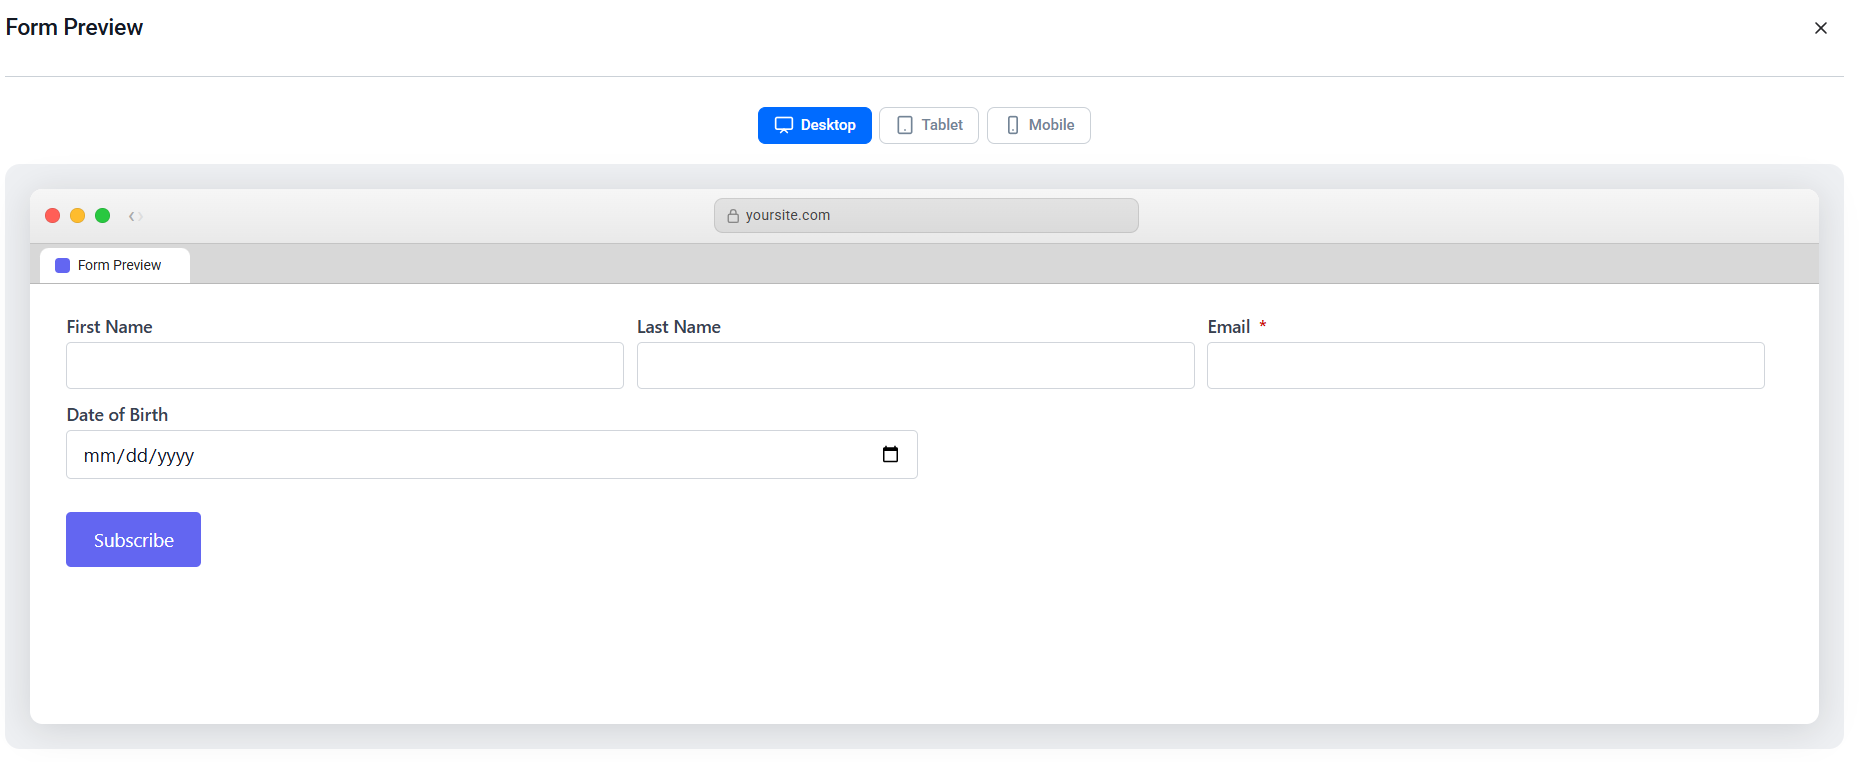
Task: Click the Subscribe button
Action: [x=133, y=540]
